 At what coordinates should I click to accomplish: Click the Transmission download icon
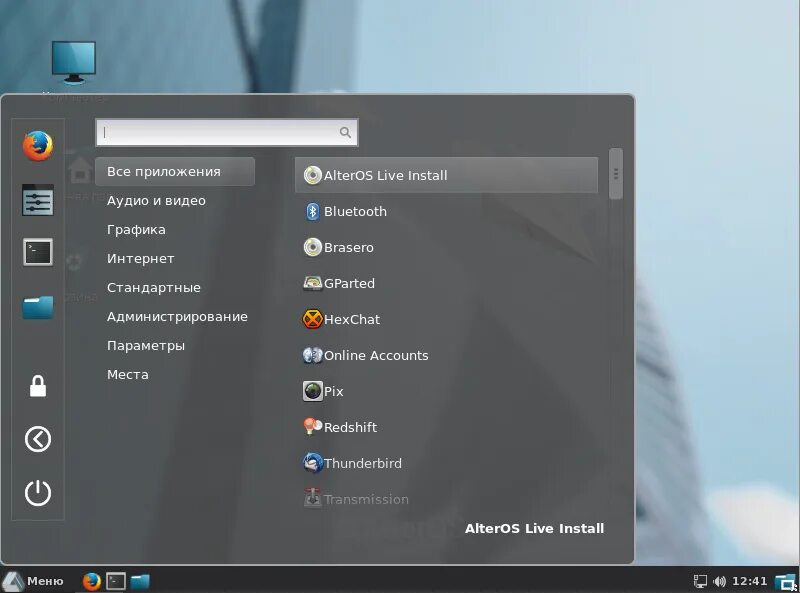coord(312,498)
